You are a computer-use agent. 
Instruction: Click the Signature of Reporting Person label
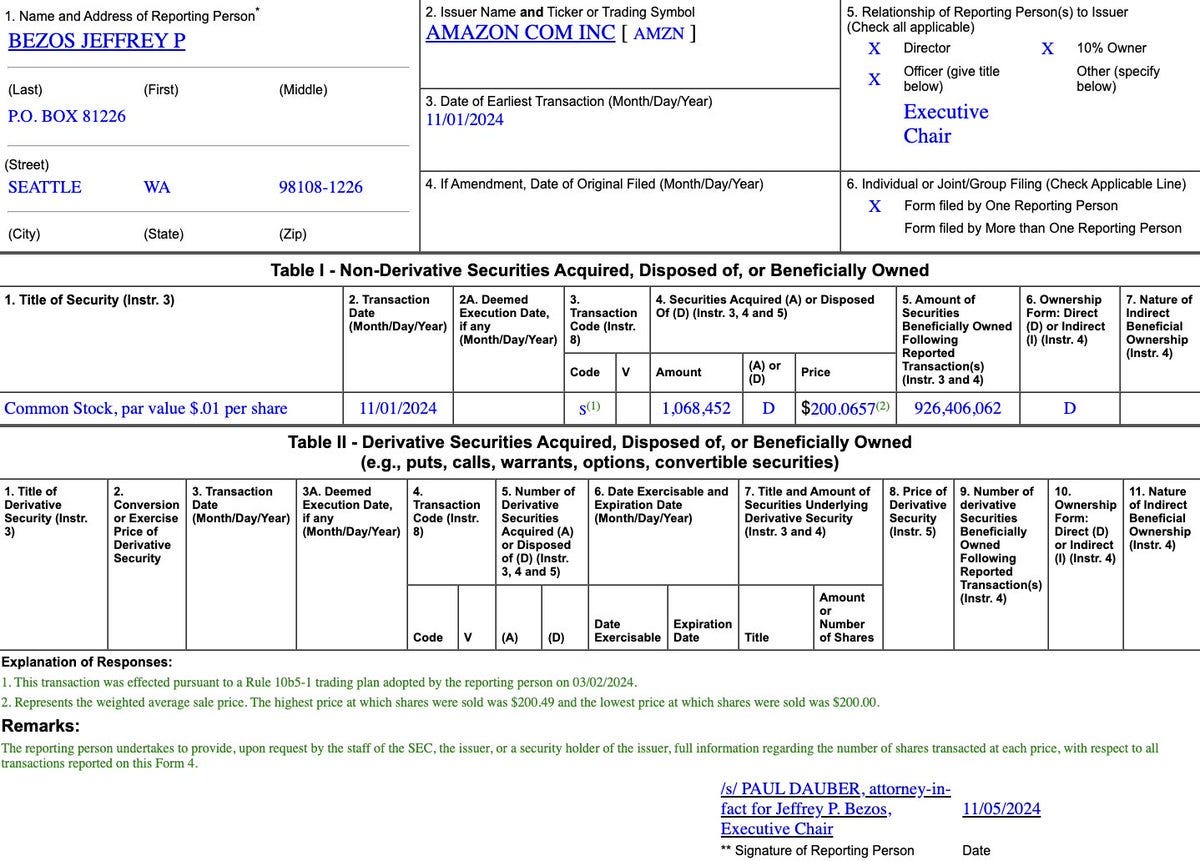(x=817, y=850)
